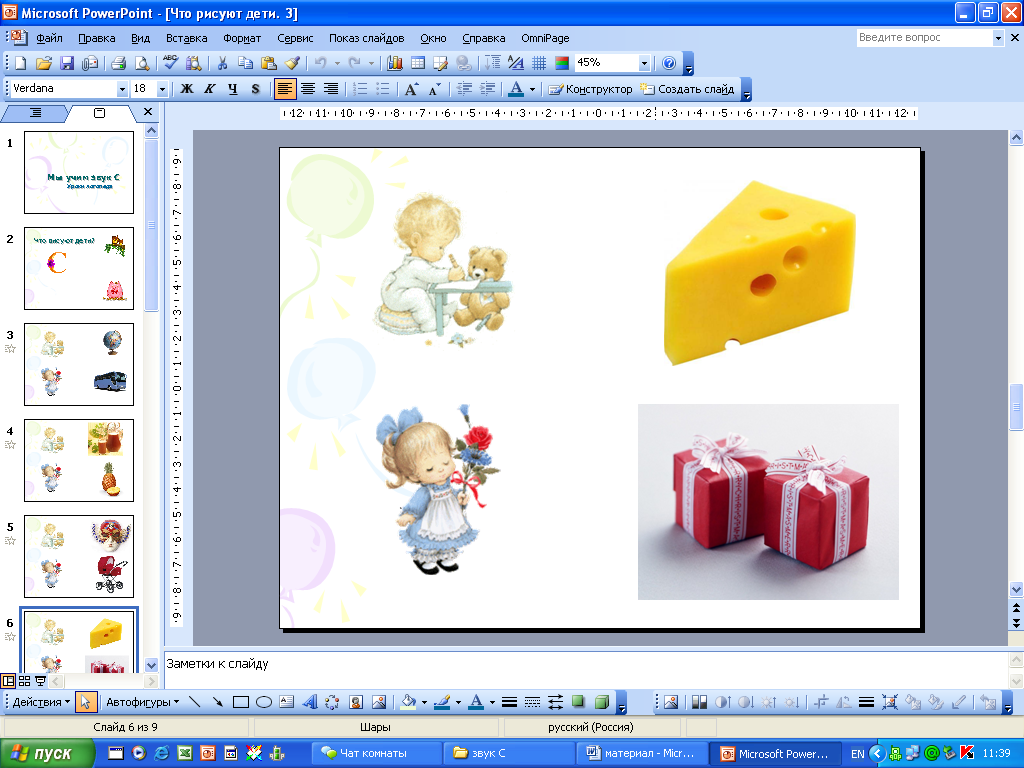Screen dimensions: 1024x768
Task: Apply fill color with paint bucket
Action: pos(408,702)
